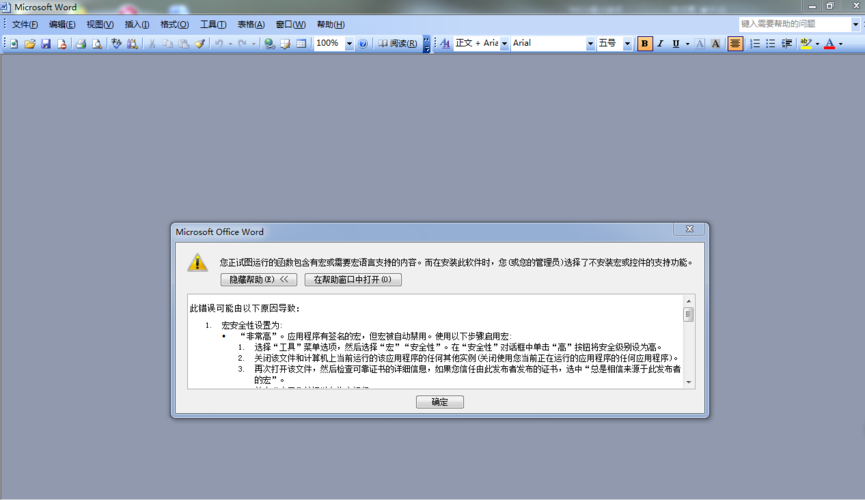
Task: Insert hyperlink globe icon
Action: click(x=269, y=44)
